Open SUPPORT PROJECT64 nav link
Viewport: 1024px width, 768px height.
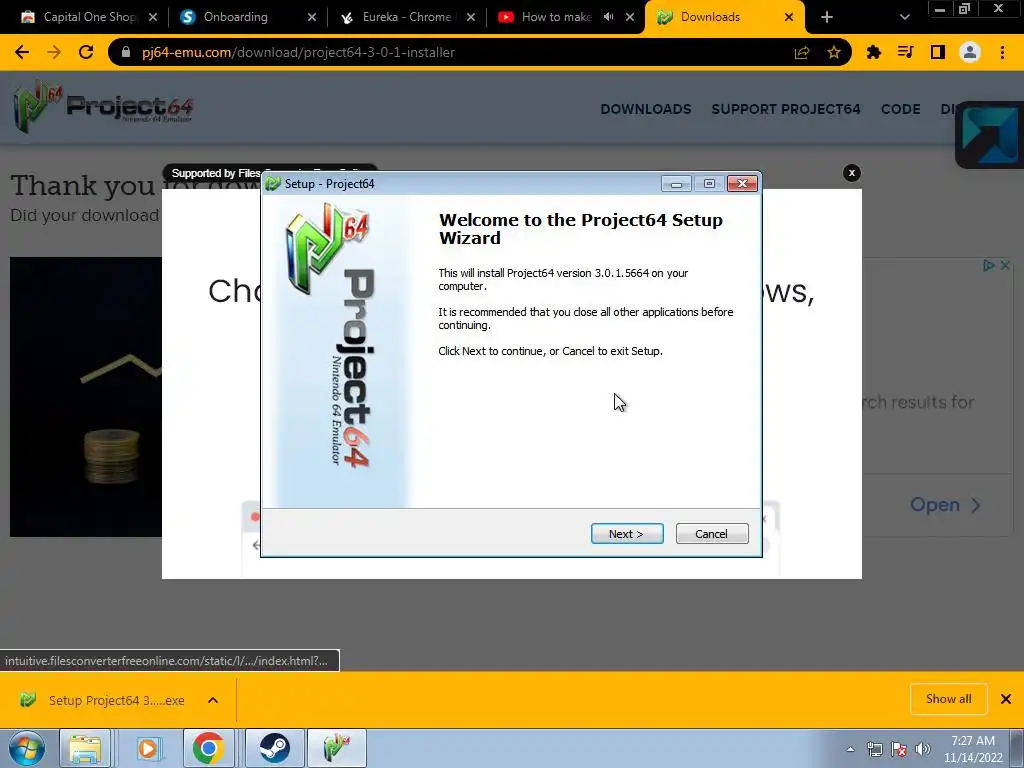[786, 109]
